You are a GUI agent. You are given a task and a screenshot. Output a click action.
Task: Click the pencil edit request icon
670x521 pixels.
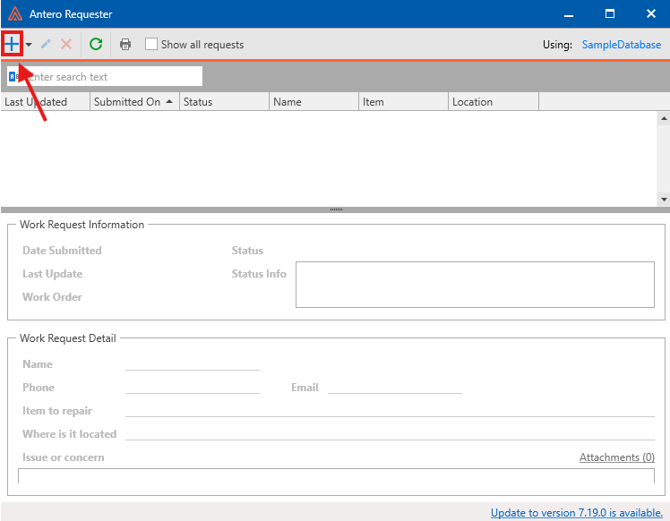pos(46,44)
